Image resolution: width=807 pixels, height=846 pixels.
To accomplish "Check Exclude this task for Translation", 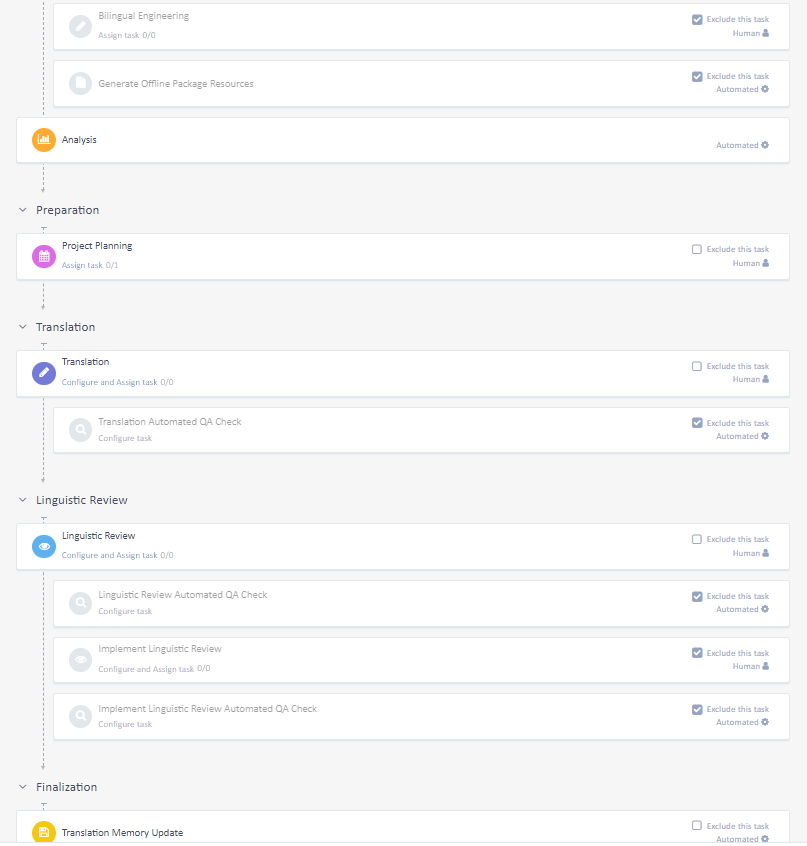I will click(x=697, y=366).
